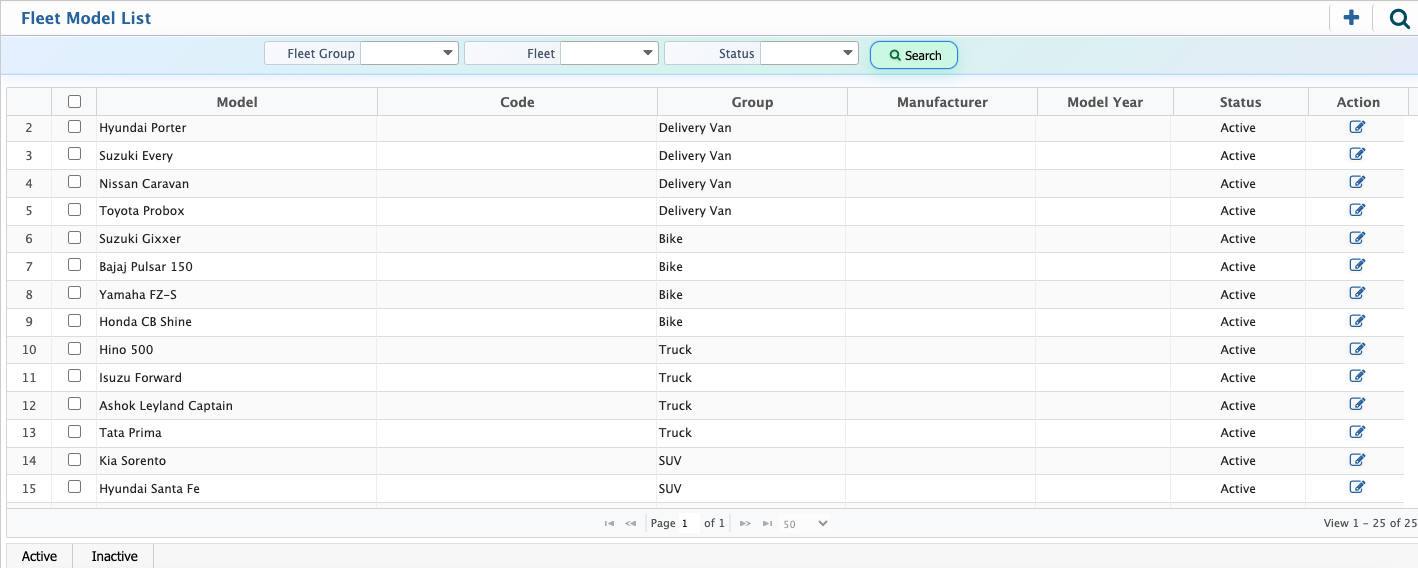Select the Honda CB Shine model name

point(145,322)
